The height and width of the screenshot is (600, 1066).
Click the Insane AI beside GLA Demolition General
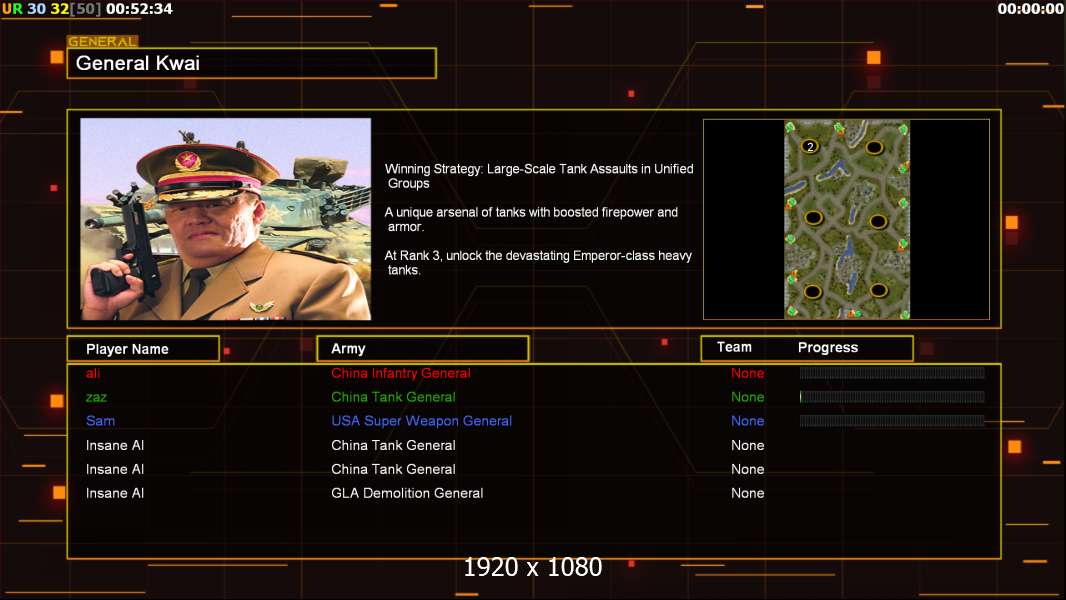[x=115, y=493]
